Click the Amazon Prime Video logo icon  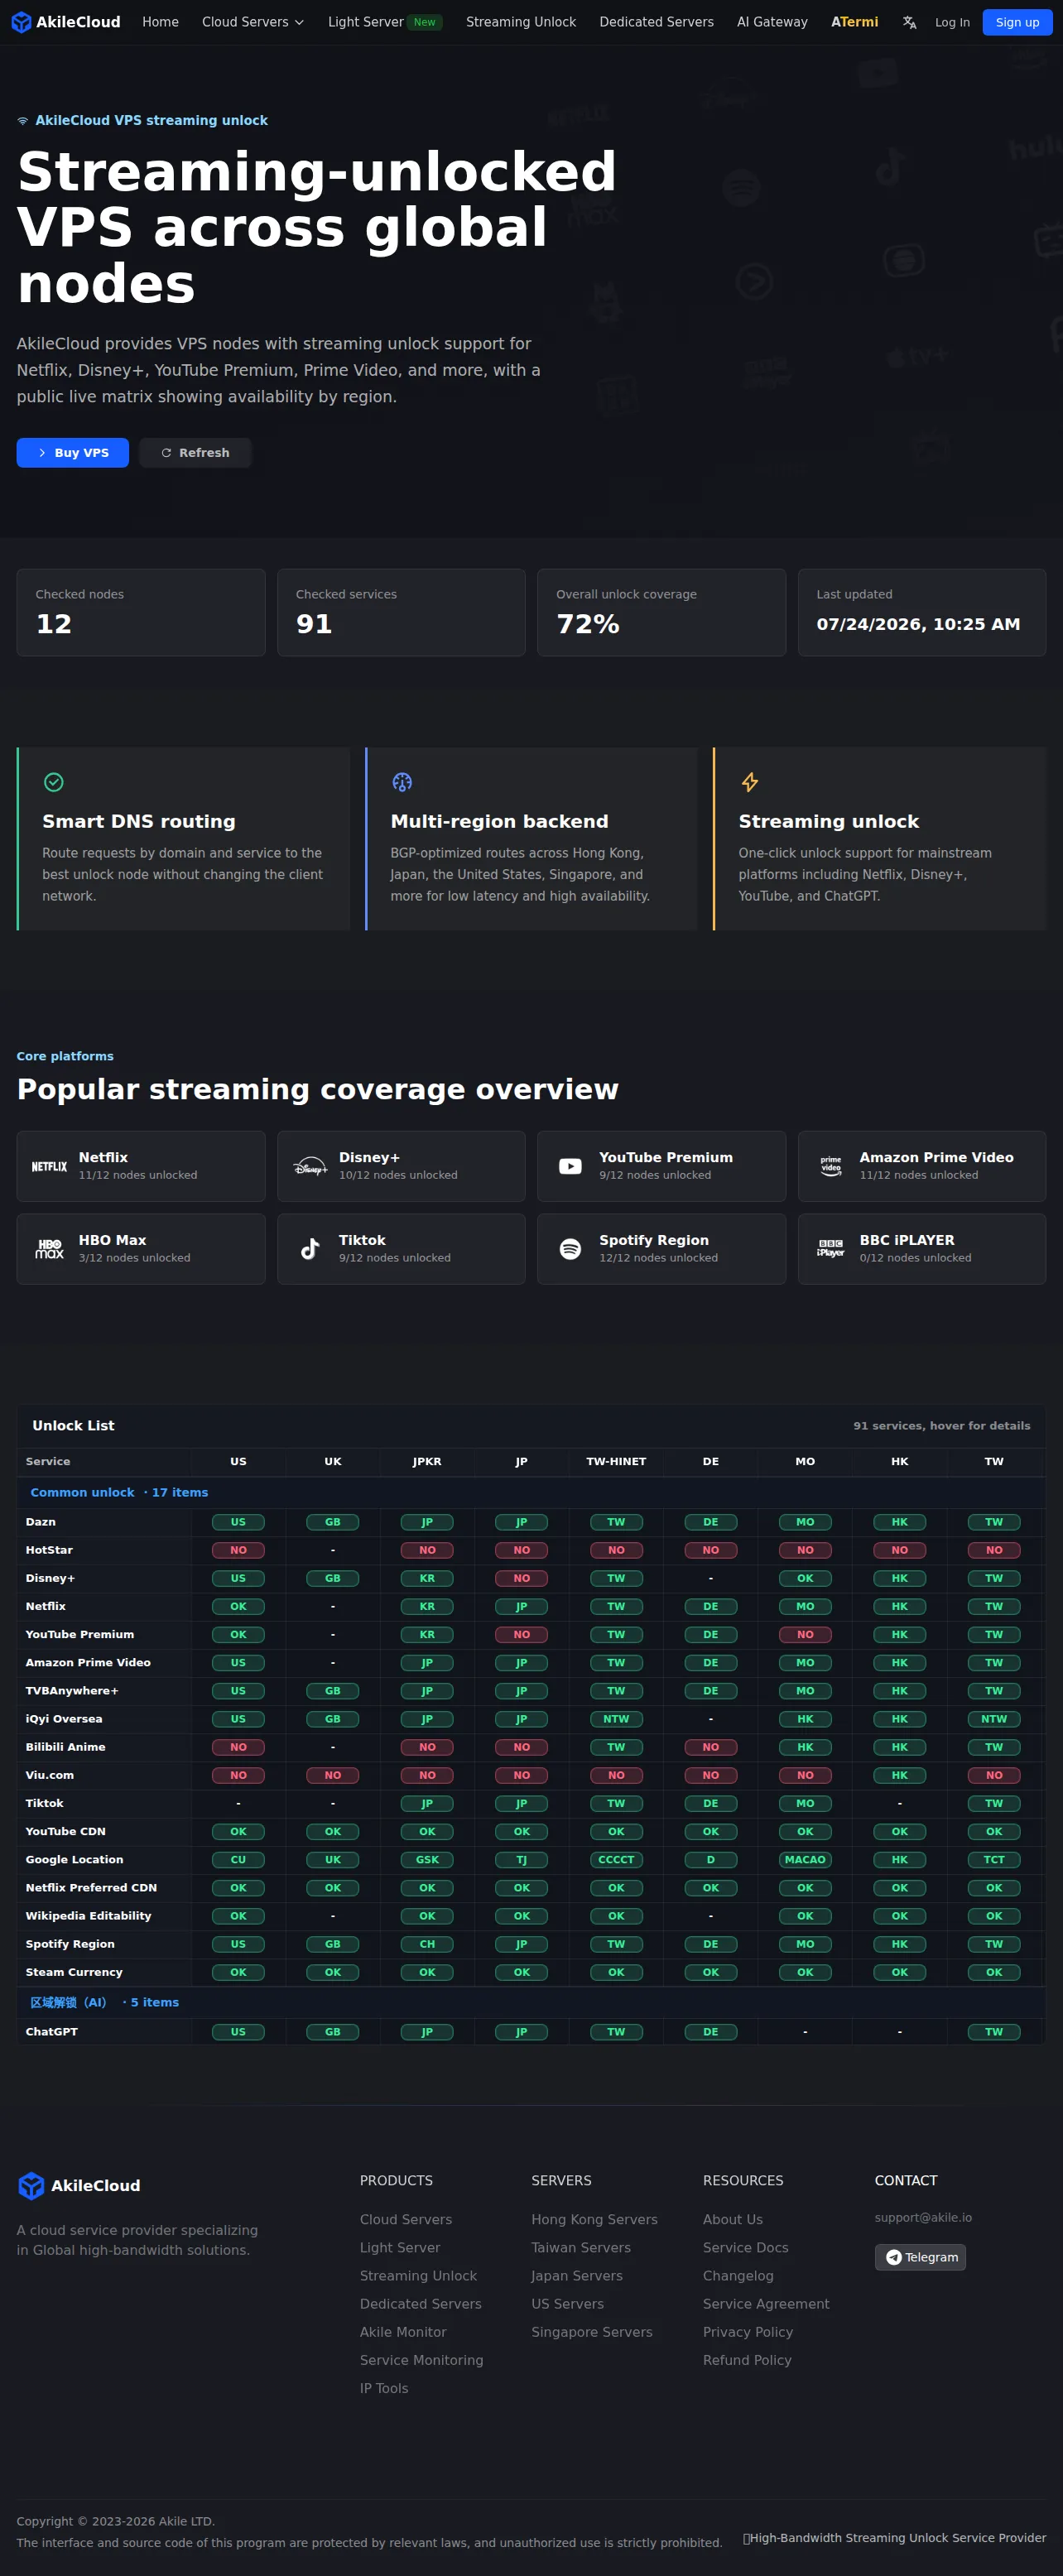click(x=831, y=1166)
